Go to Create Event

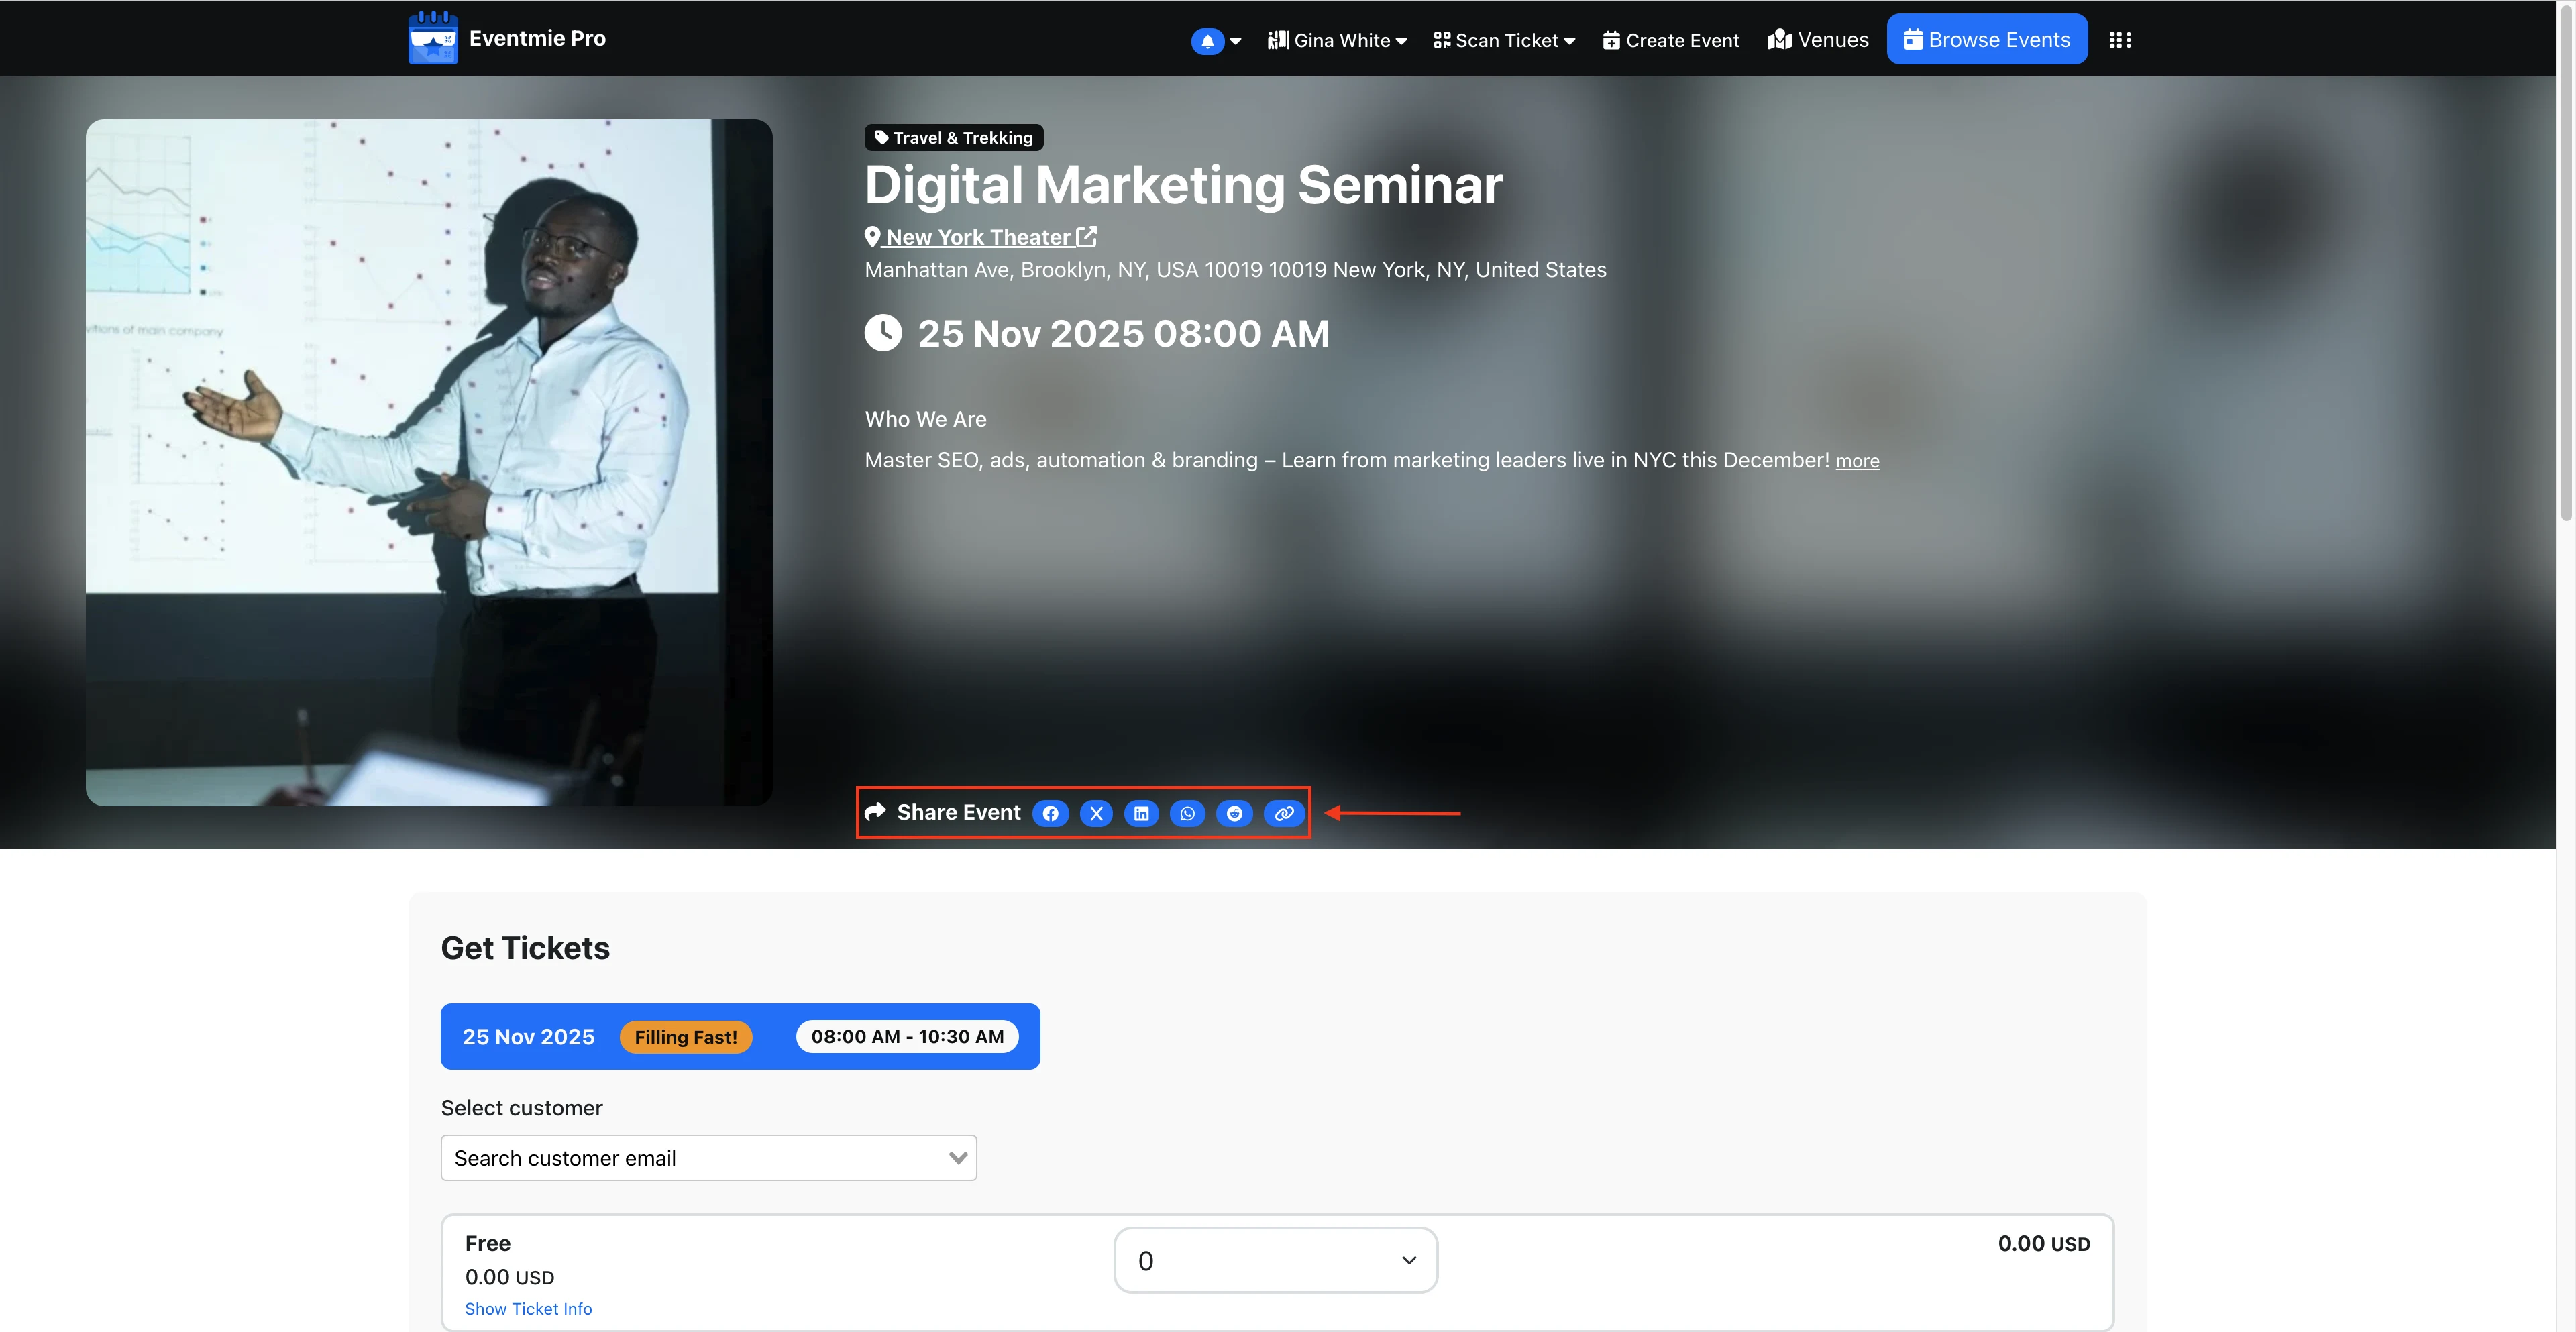click(1671, 40)
